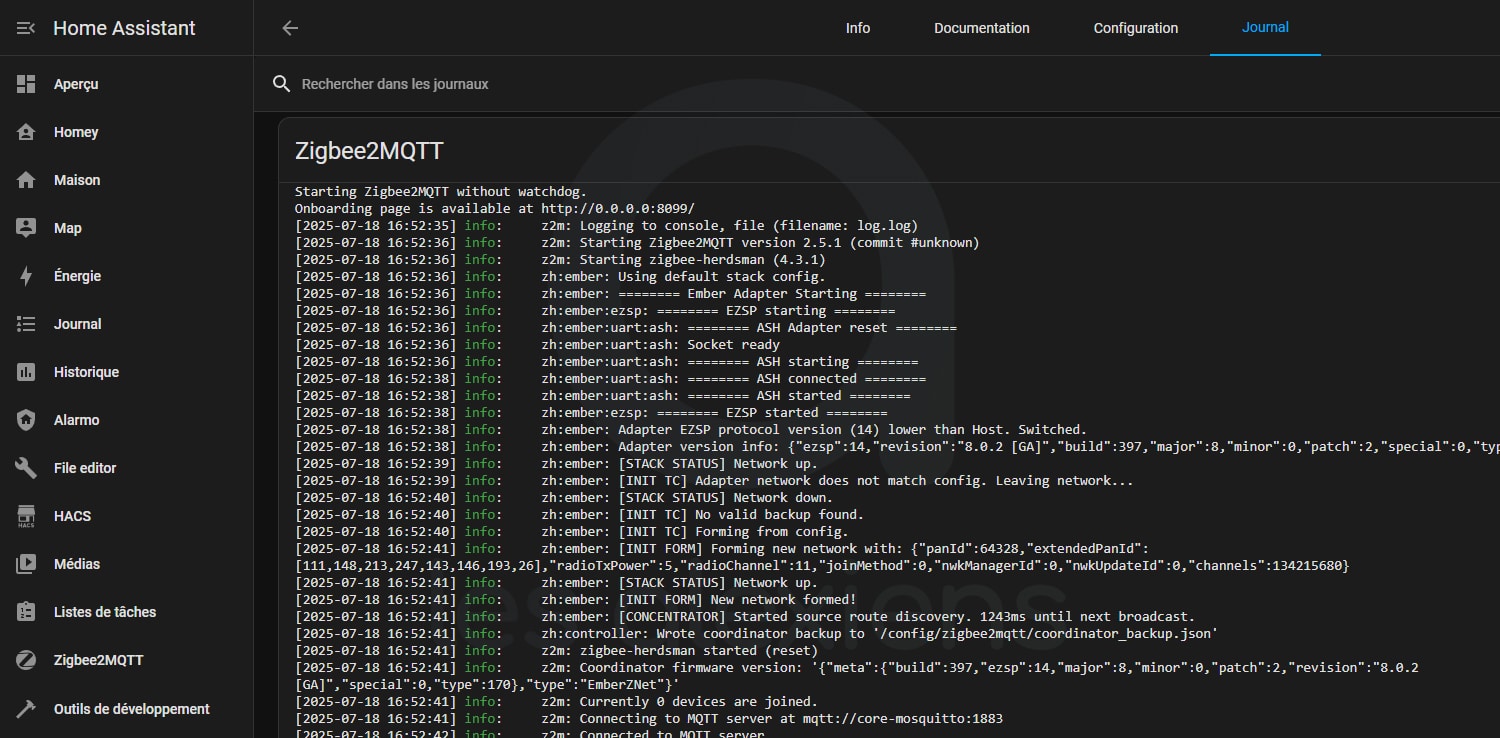Click the Aperçu dashboard icon
The image size is (1500, 738).
pyautogui.click(x=26, y=84)
